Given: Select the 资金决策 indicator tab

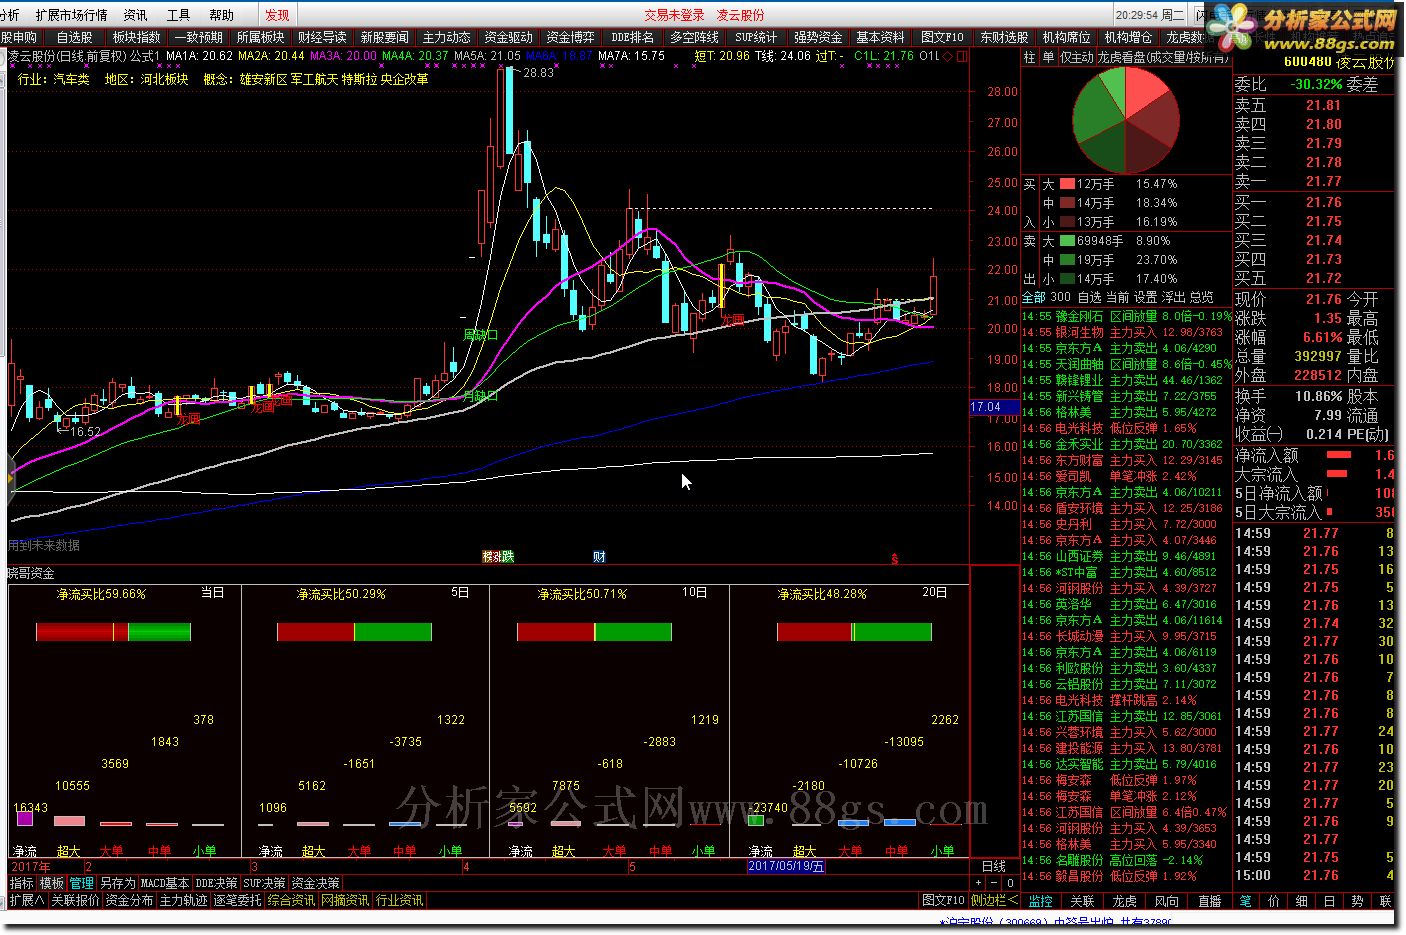Looking at the screenshot, I should [315, 883].
